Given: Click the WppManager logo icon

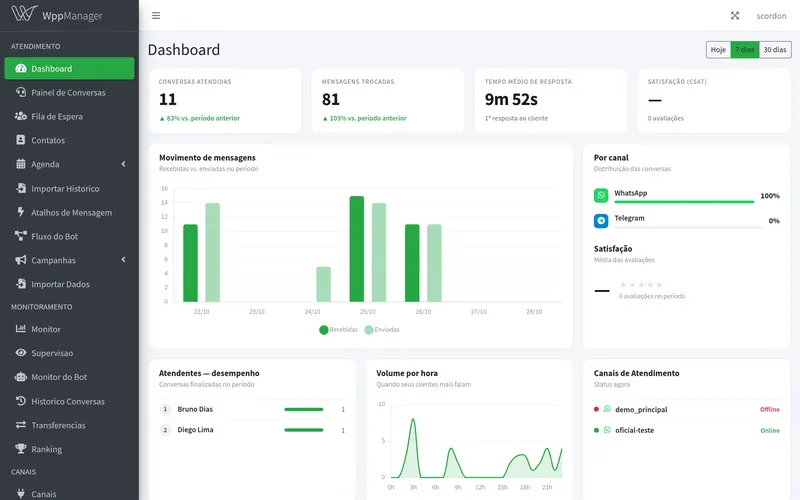Looking at the screenshot, I should pyautogui.click(x=24, y=13).
